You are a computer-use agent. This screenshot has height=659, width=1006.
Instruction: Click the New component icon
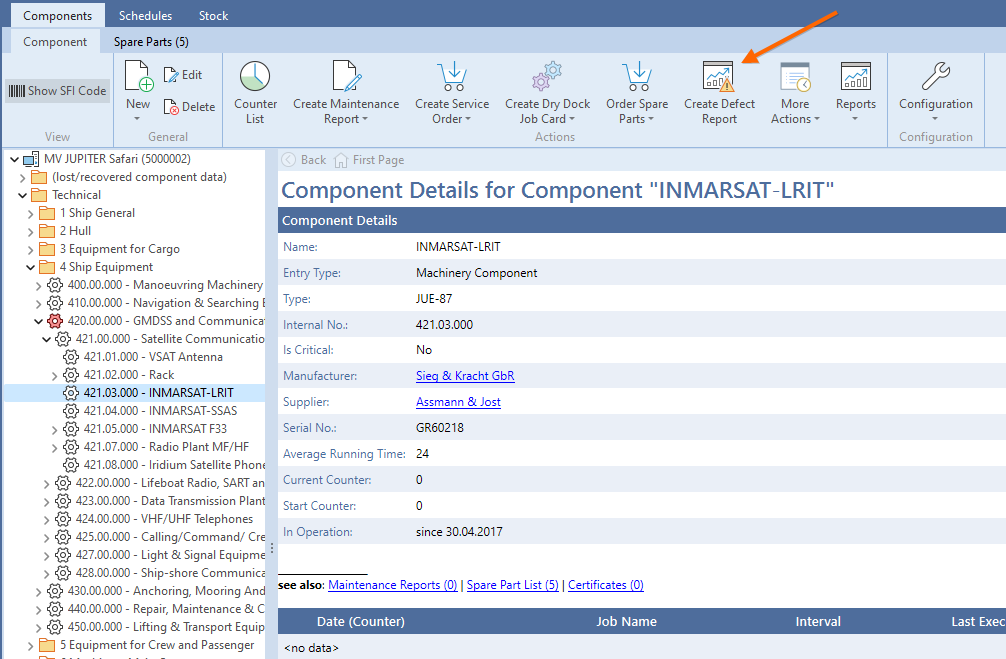(x=139, y=76)
